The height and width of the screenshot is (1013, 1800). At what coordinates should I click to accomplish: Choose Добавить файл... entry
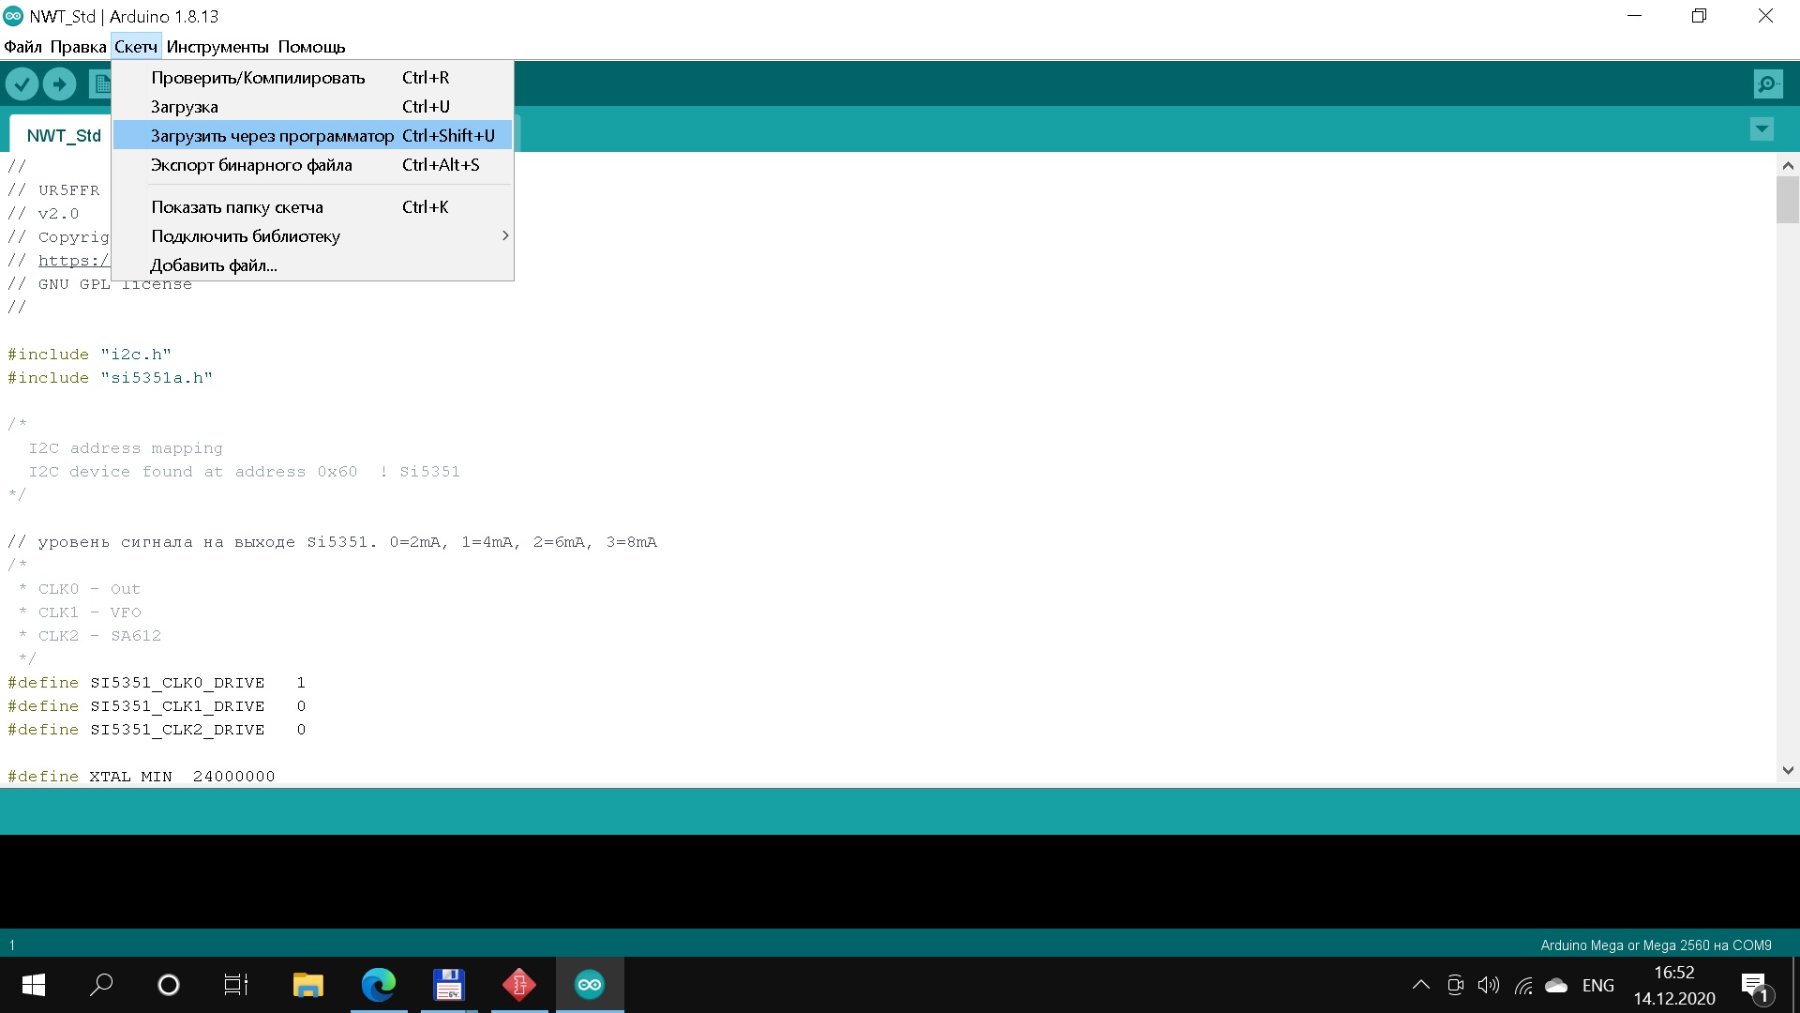click(313, 265)
